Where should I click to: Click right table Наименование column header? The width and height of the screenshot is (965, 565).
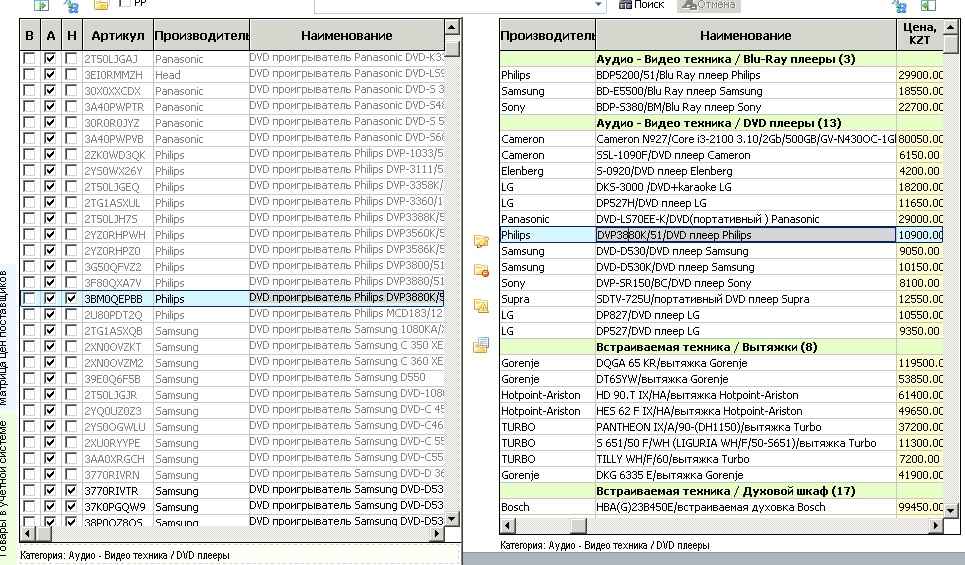tap(745, 36)
